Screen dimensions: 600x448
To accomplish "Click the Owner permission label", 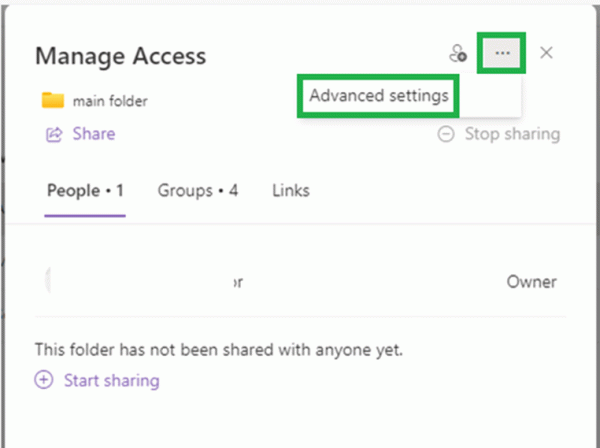I will 531,282.
